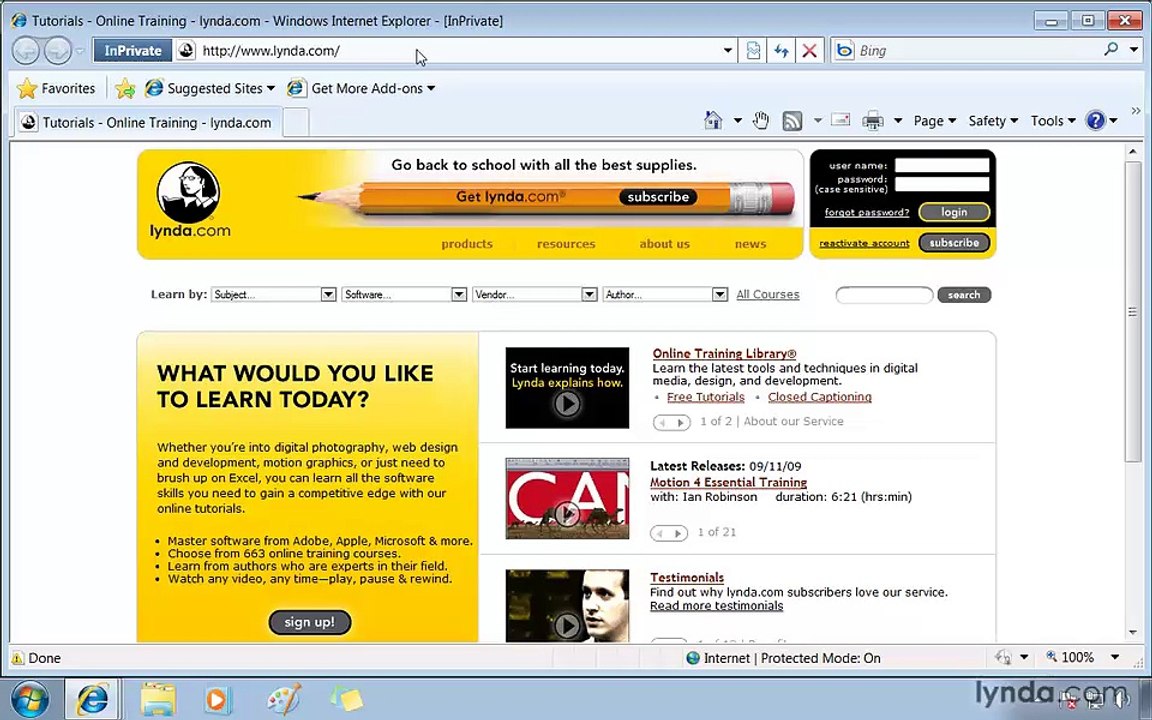Play the Motion 4 video thumbnail
The height and width of the screenshot is (720, 1152).
[567, 499]
